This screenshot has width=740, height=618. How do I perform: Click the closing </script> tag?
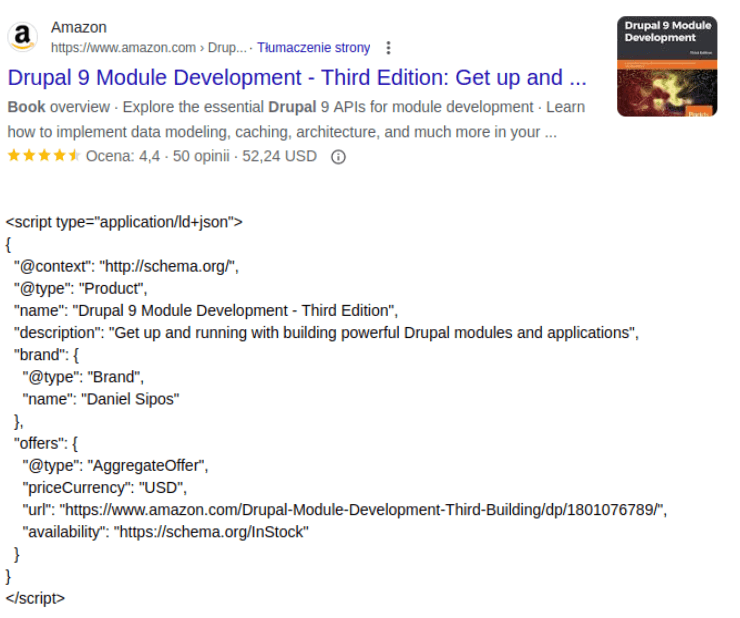pyautogui.click(x=35, y=598)
